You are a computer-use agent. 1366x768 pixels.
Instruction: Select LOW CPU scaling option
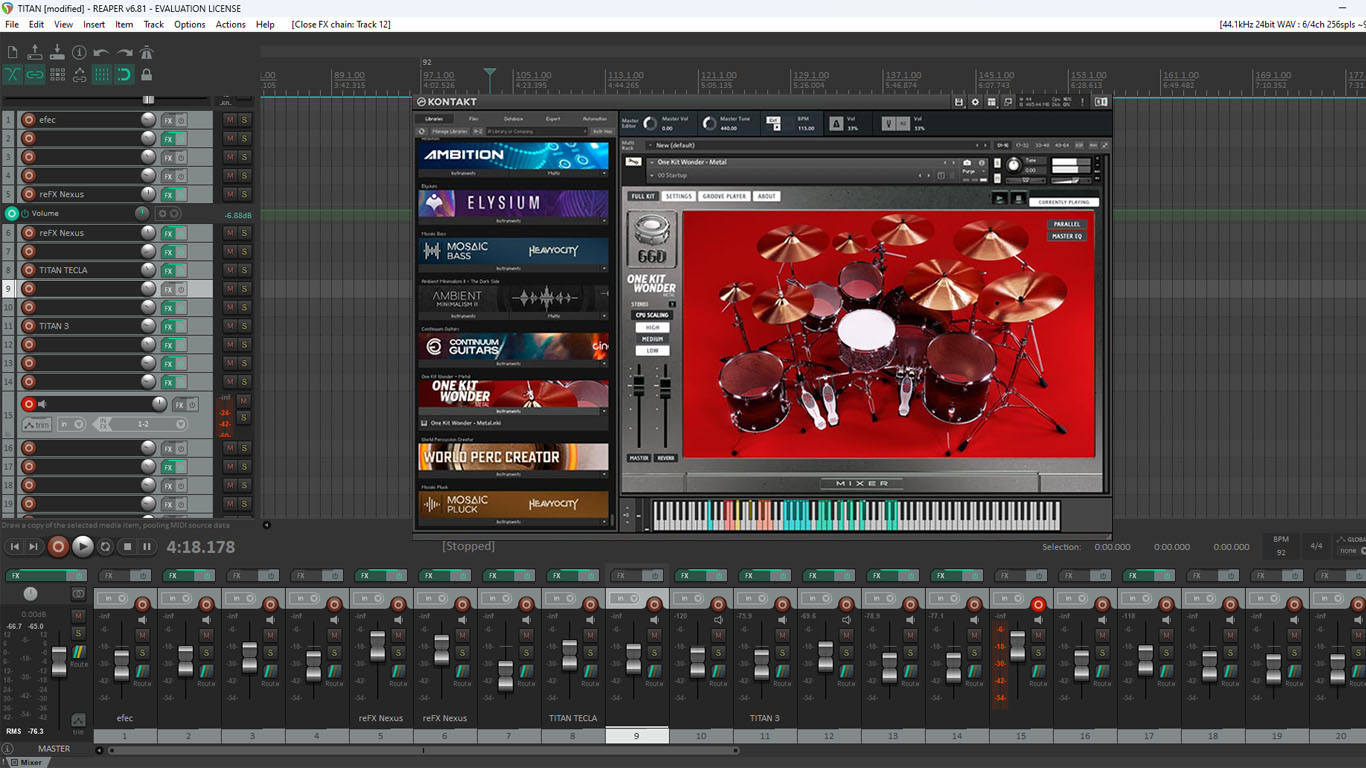pos(652,350)
